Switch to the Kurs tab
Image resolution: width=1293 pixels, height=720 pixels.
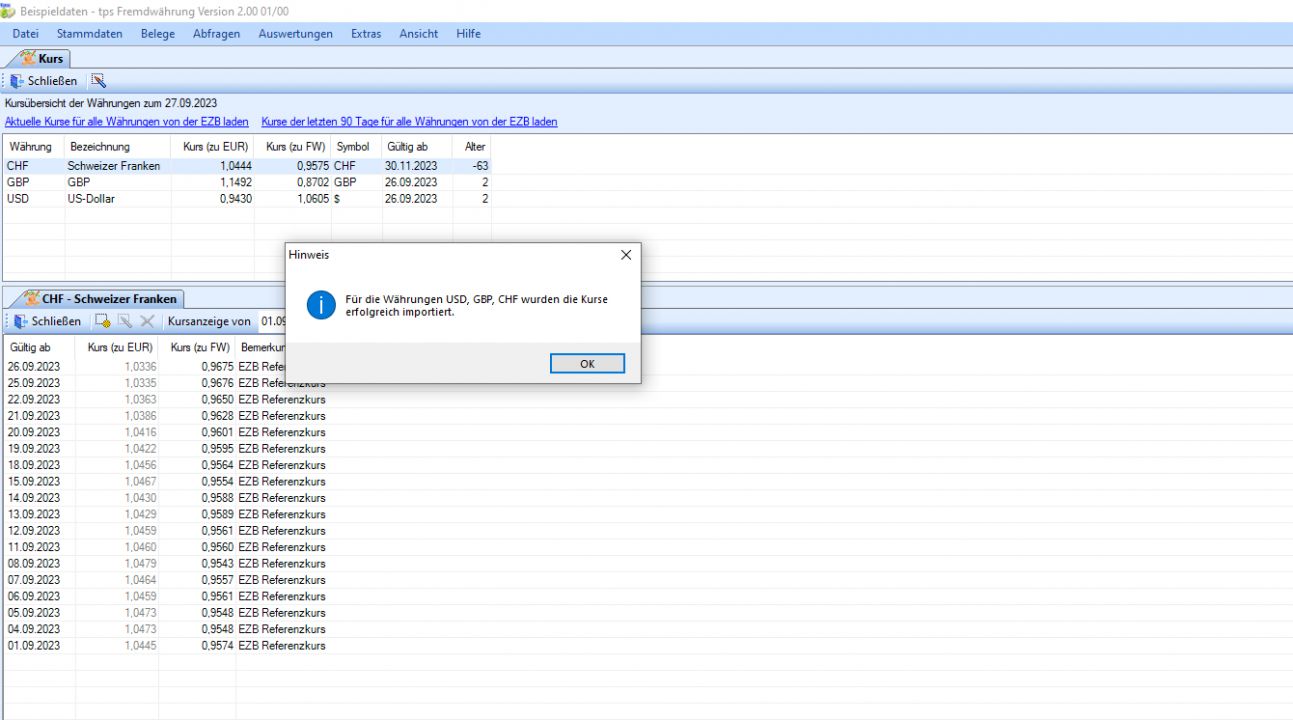click(x=42, y=59)
